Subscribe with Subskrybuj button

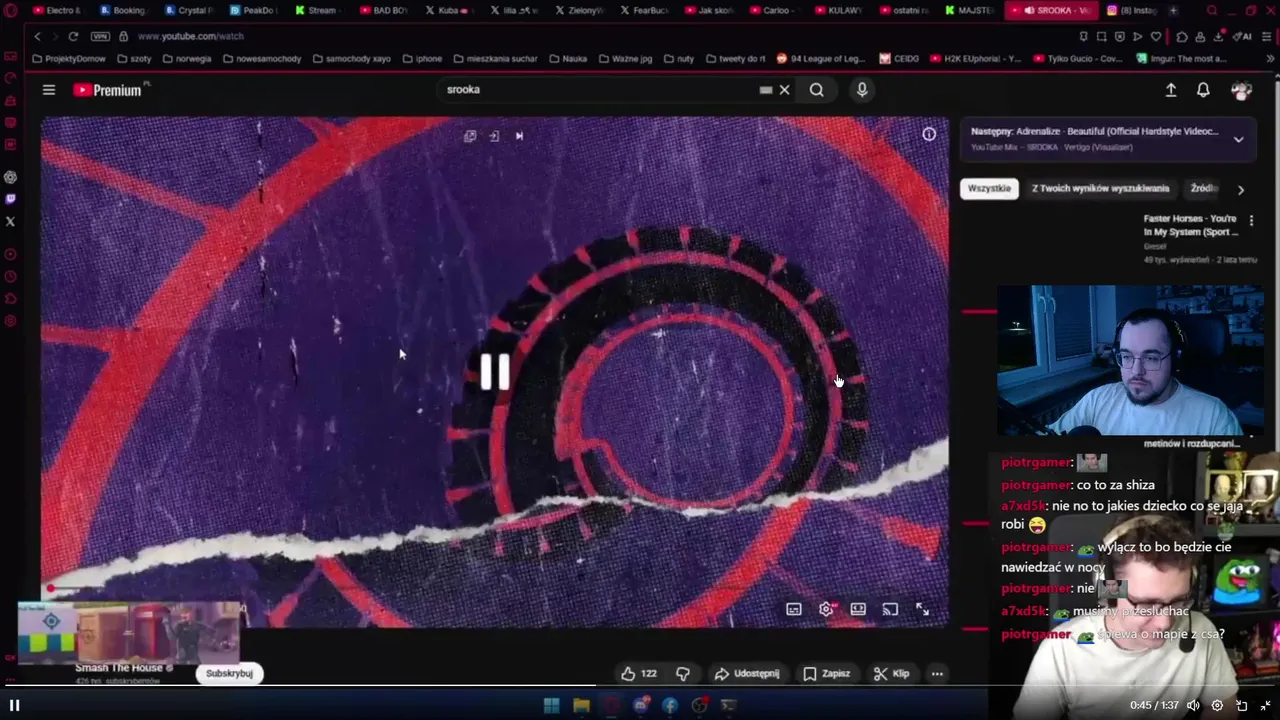point(229,674)
